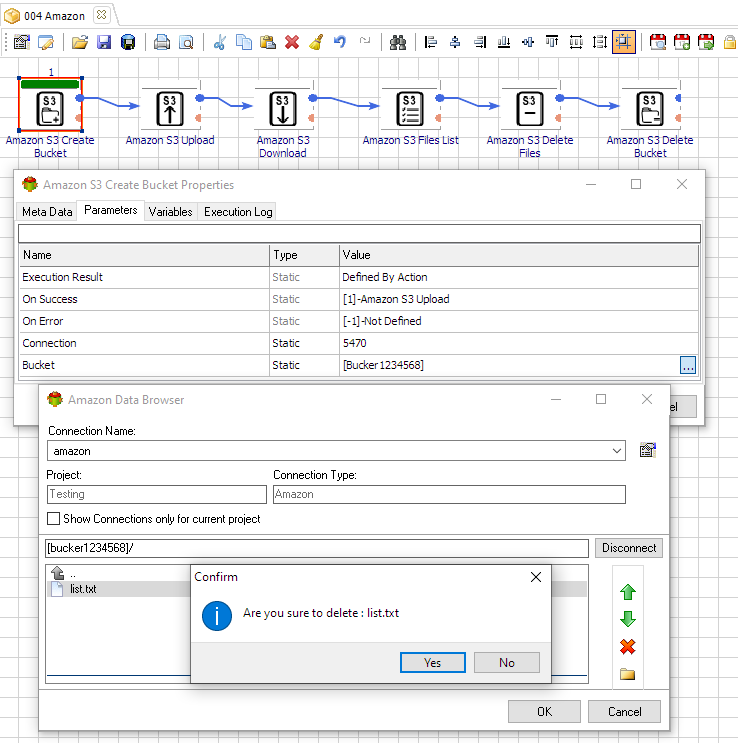This screenshot has height=743, width=738.
Task: Open the properties toolbar icon
Action: [22, 42]
